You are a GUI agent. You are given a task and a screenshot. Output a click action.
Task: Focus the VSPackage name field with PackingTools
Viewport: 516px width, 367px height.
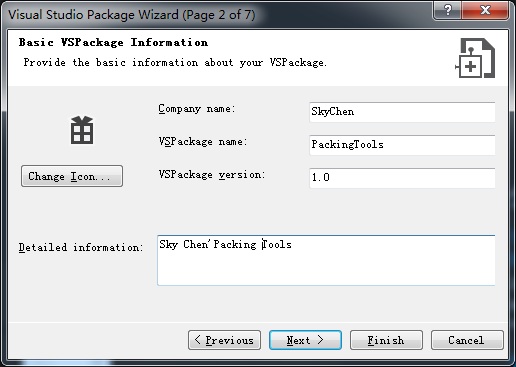click(x=402, y=145)
